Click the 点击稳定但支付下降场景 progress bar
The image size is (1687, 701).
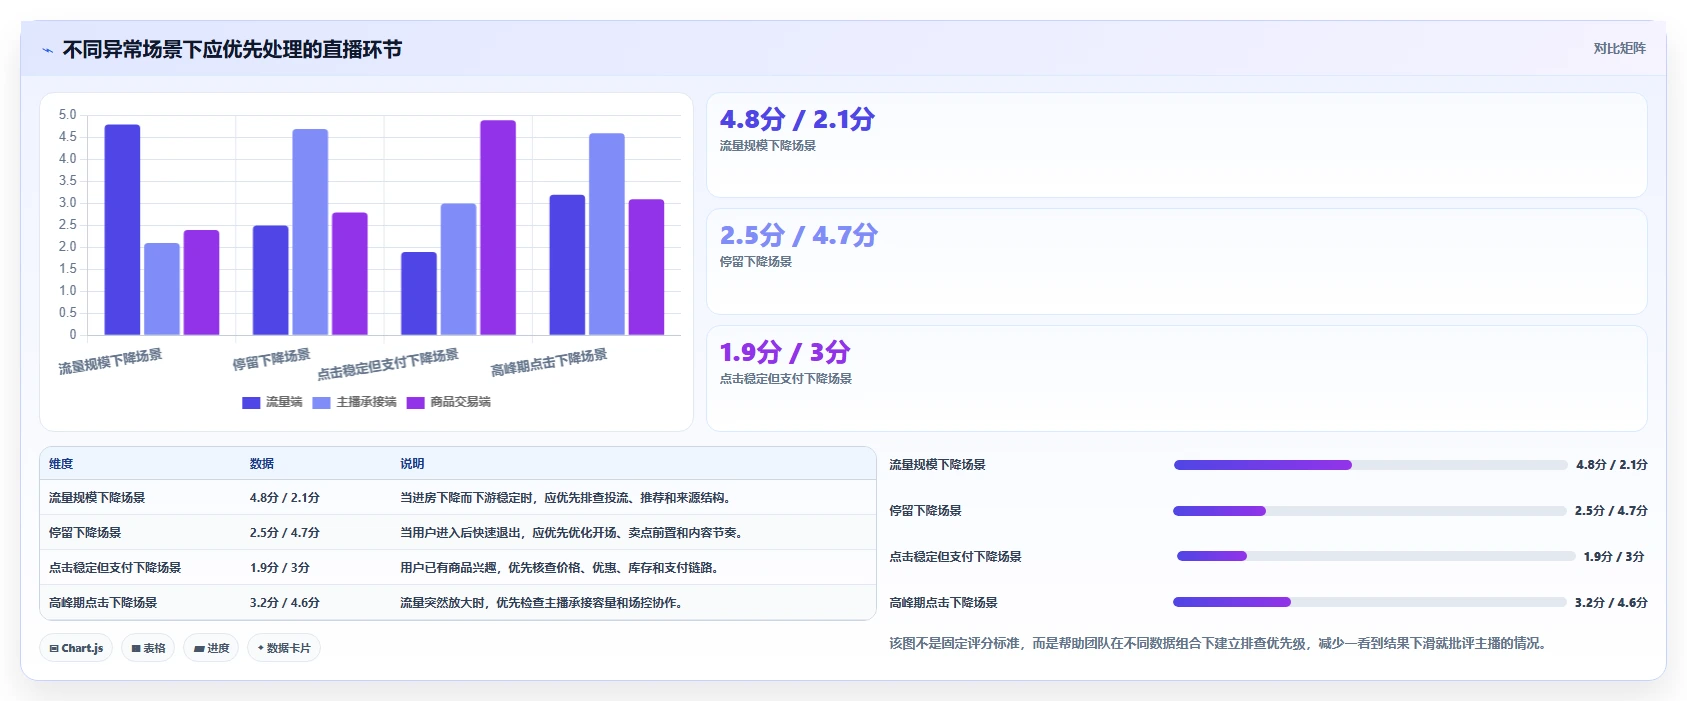click(1376, 556)
